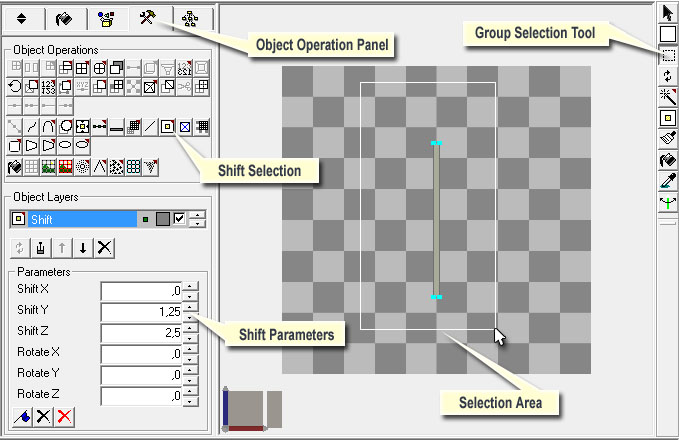Click the red X button under Parameters
This screenshot has width=679, height=440.
pos(64,418)
